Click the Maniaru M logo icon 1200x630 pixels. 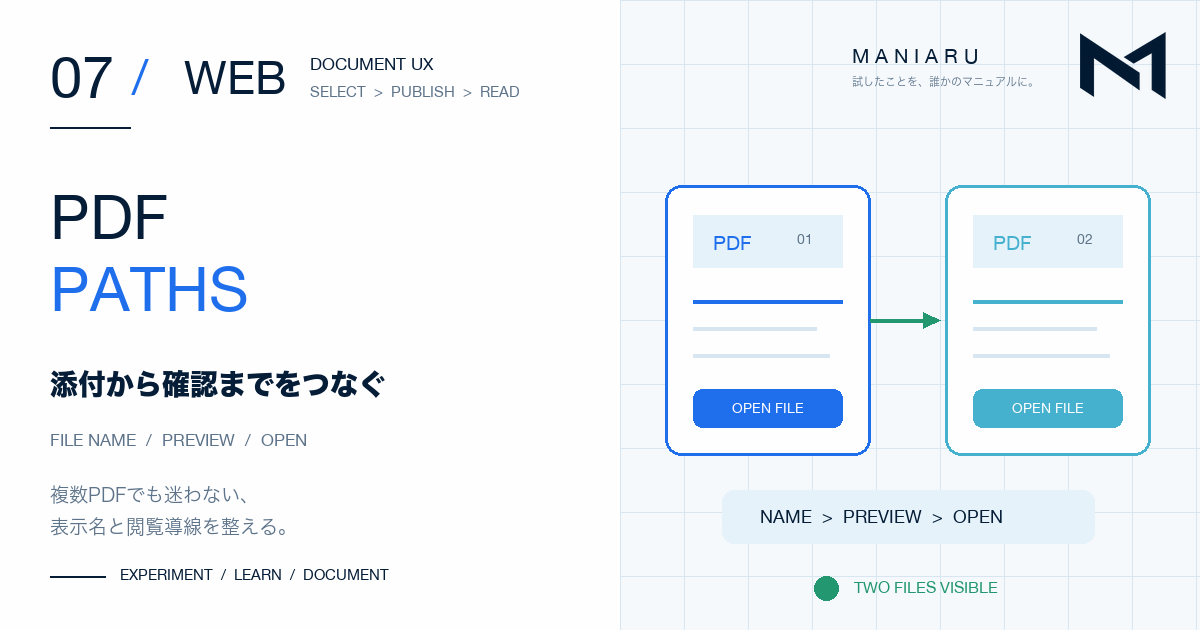(1122, 66)
